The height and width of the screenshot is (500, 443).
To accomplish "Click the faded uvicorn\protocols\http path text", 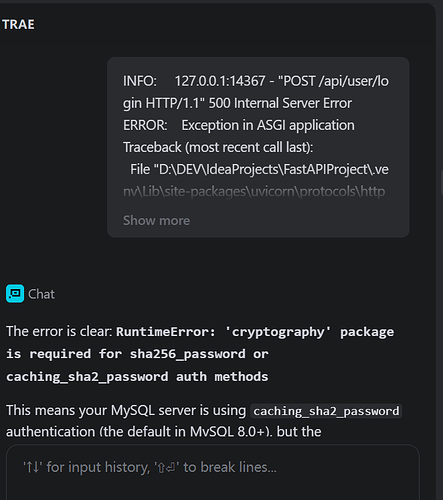I will [x=254, y=192].
